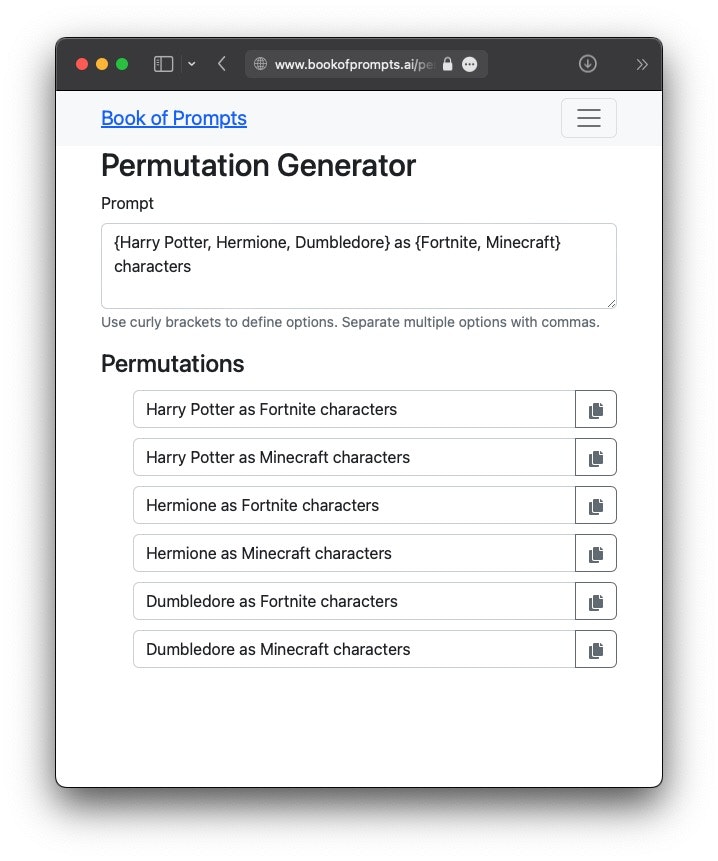The height and width of the screenshot is (861, 718).
Task: Expand the hamburger navigation menu
Action: tap(588, 118)
